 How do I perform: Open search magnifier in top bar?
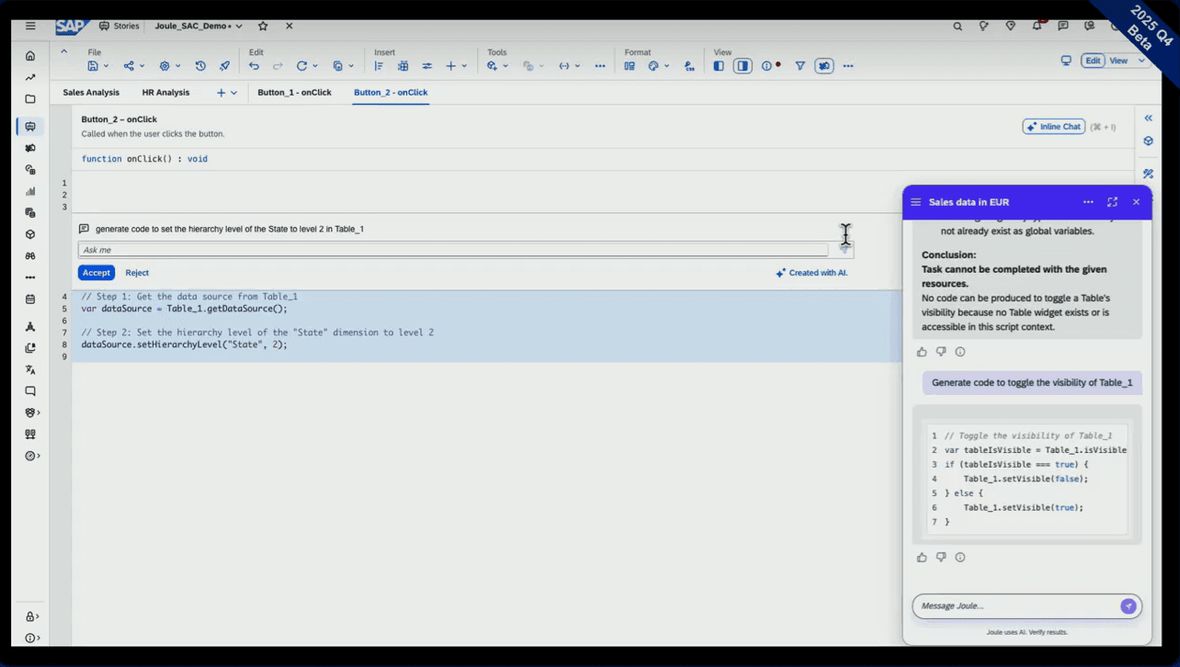coord(957,26)
